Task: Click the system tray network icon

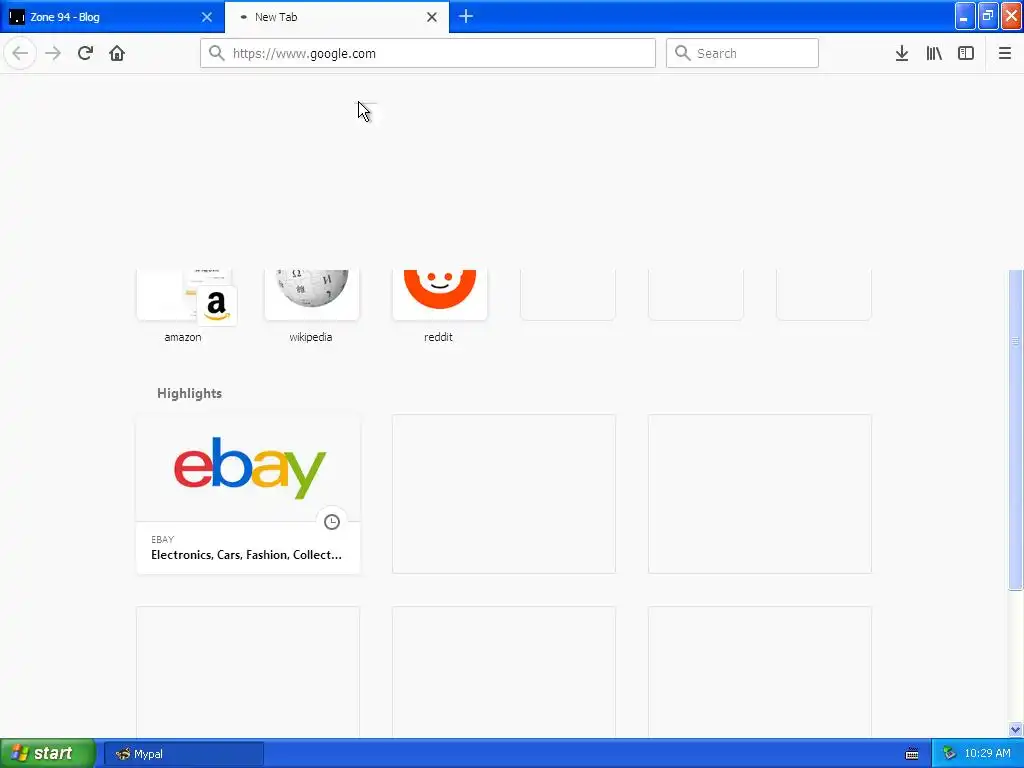Action: click(x=950, y=754)
